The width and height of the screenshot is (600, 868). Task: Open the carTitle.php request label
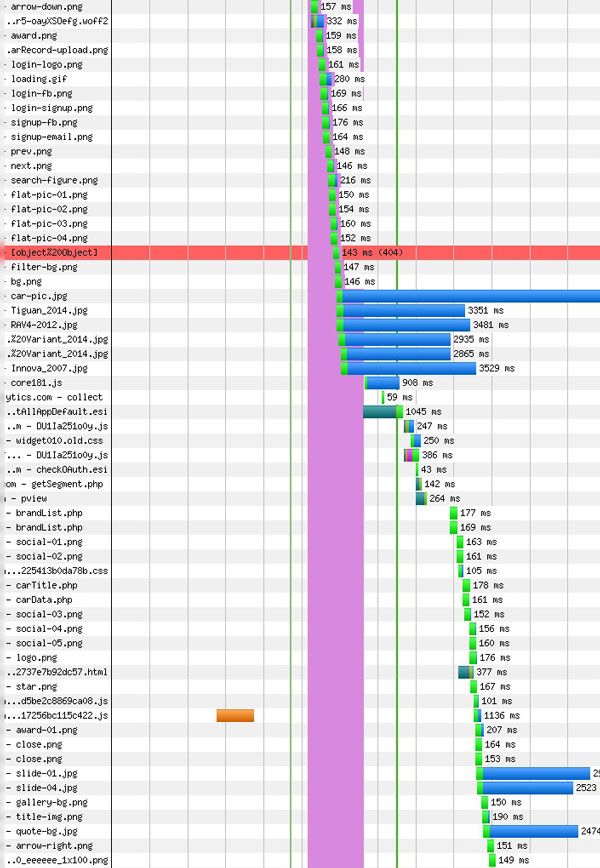tap(42, 585)
